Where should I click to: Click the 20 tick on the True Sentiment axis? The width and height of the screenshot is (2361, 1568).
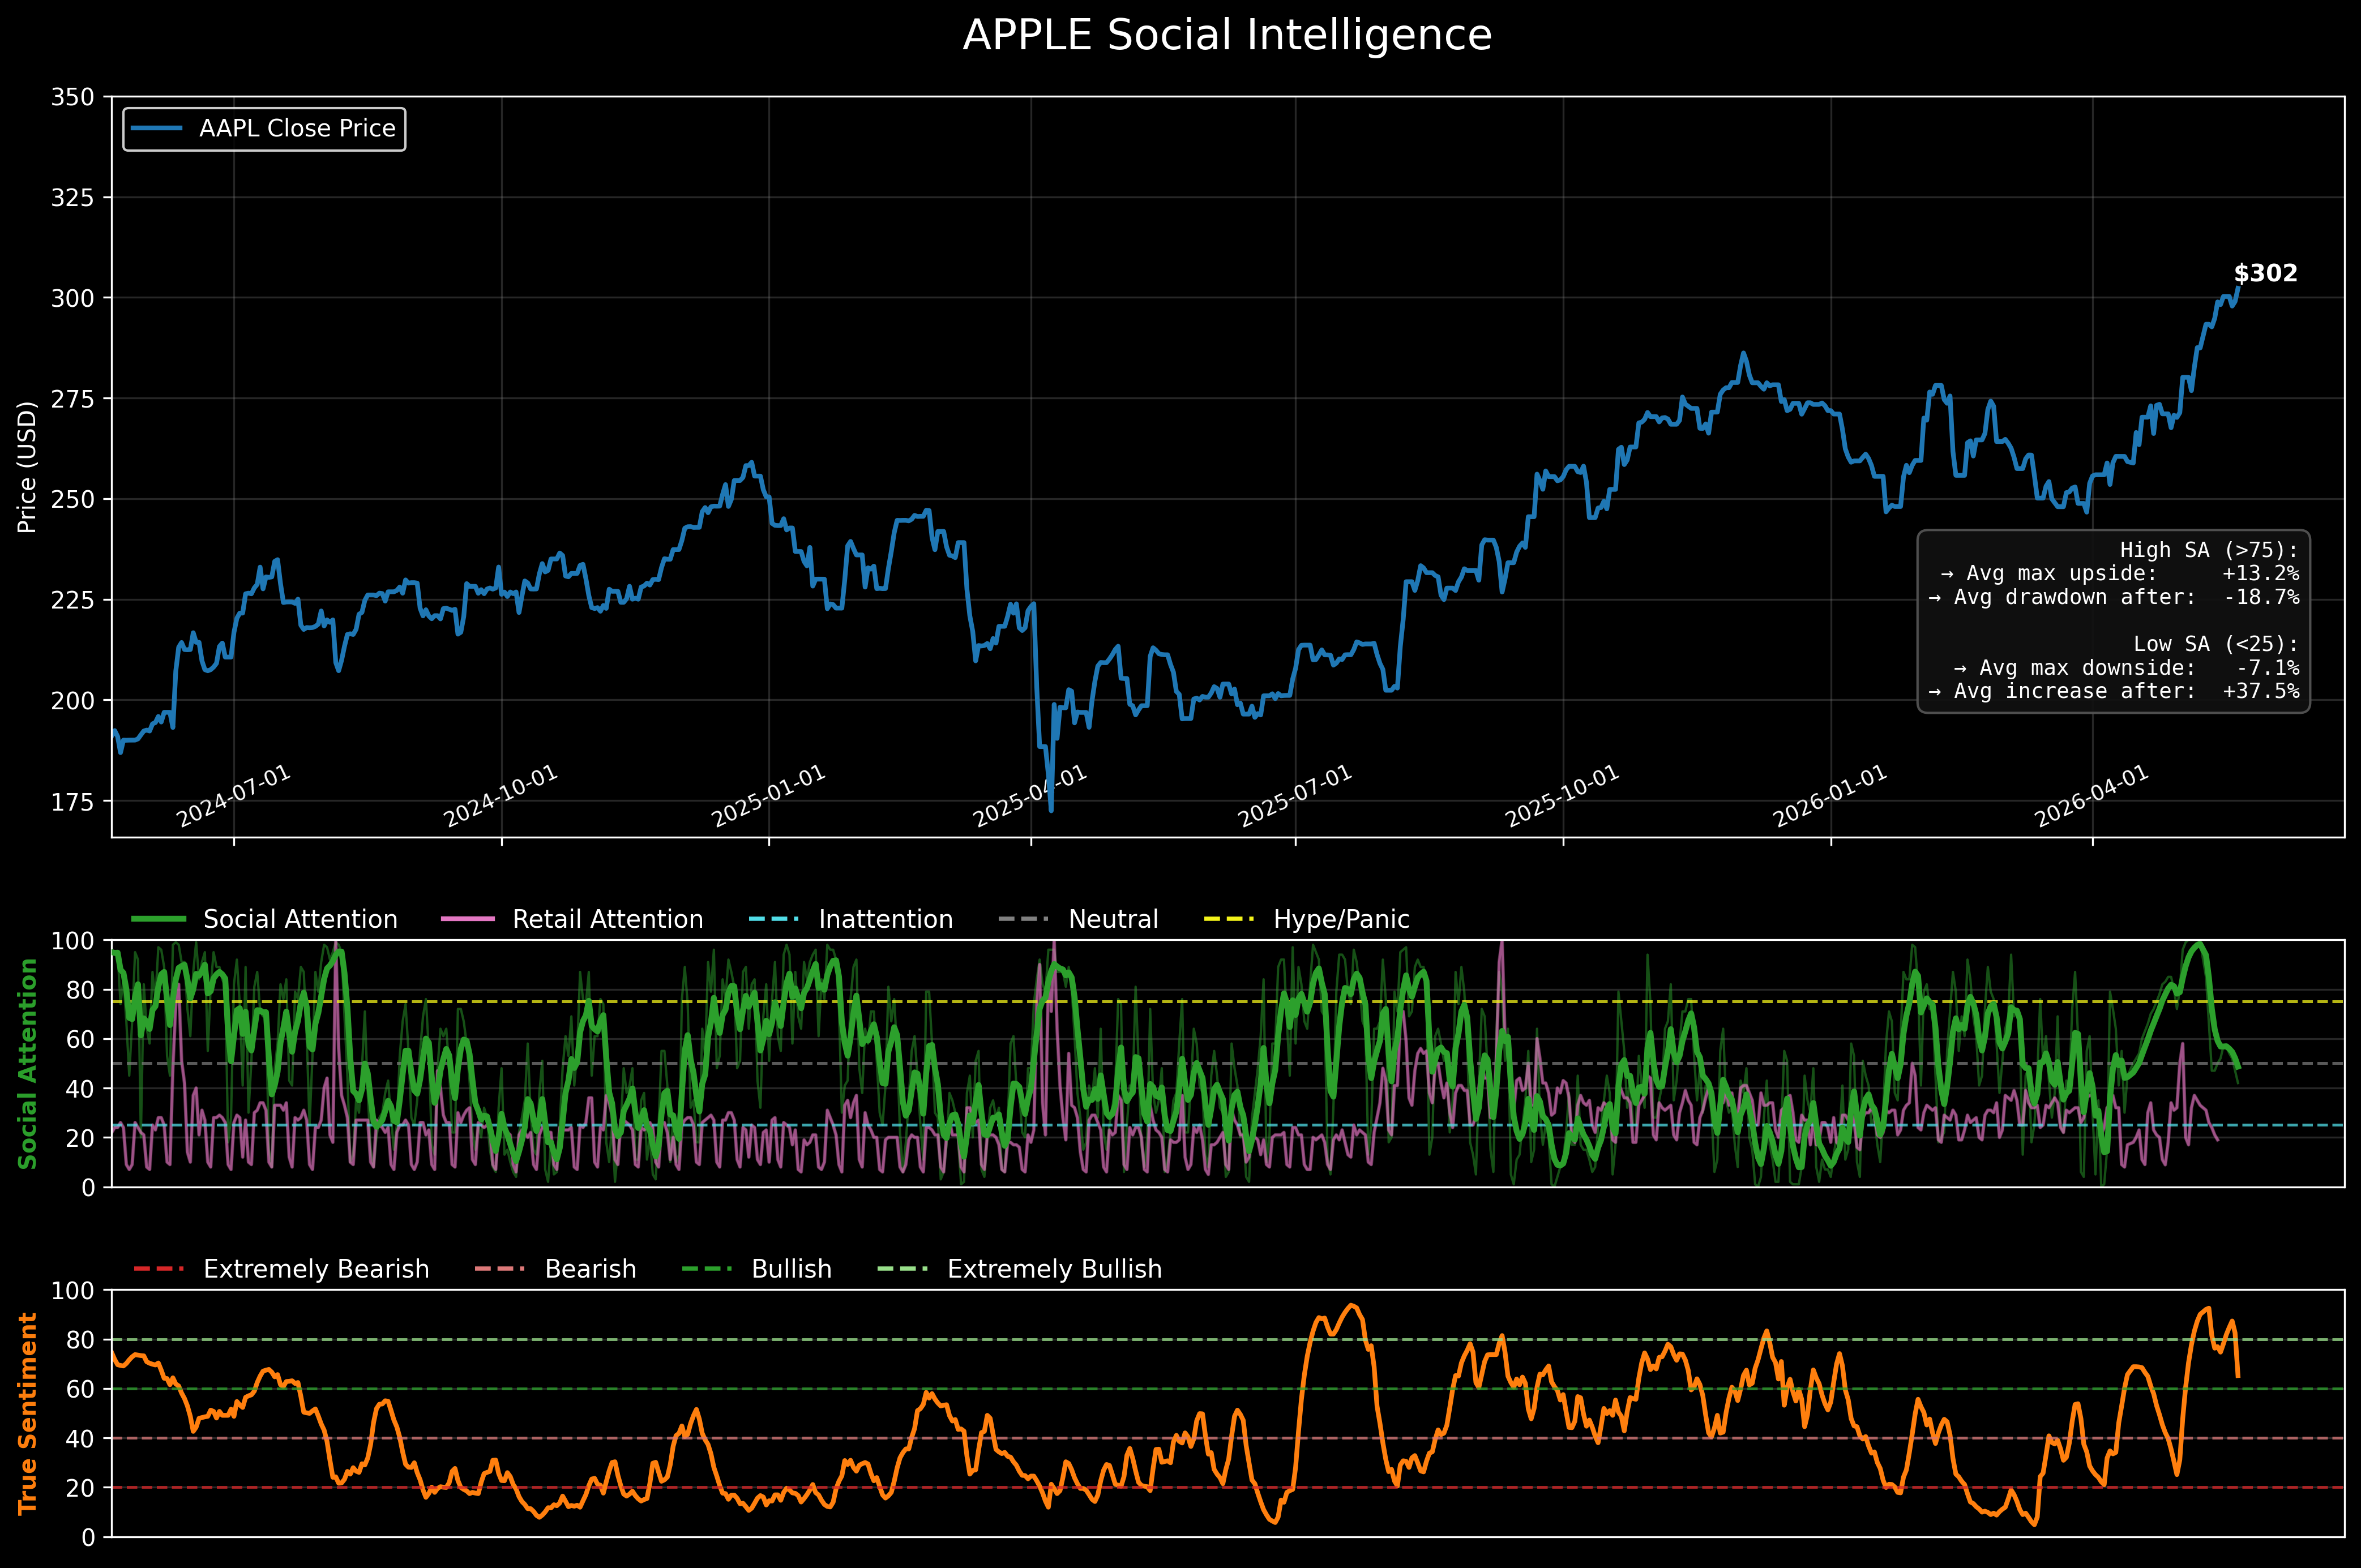(x=81, y=1488)
